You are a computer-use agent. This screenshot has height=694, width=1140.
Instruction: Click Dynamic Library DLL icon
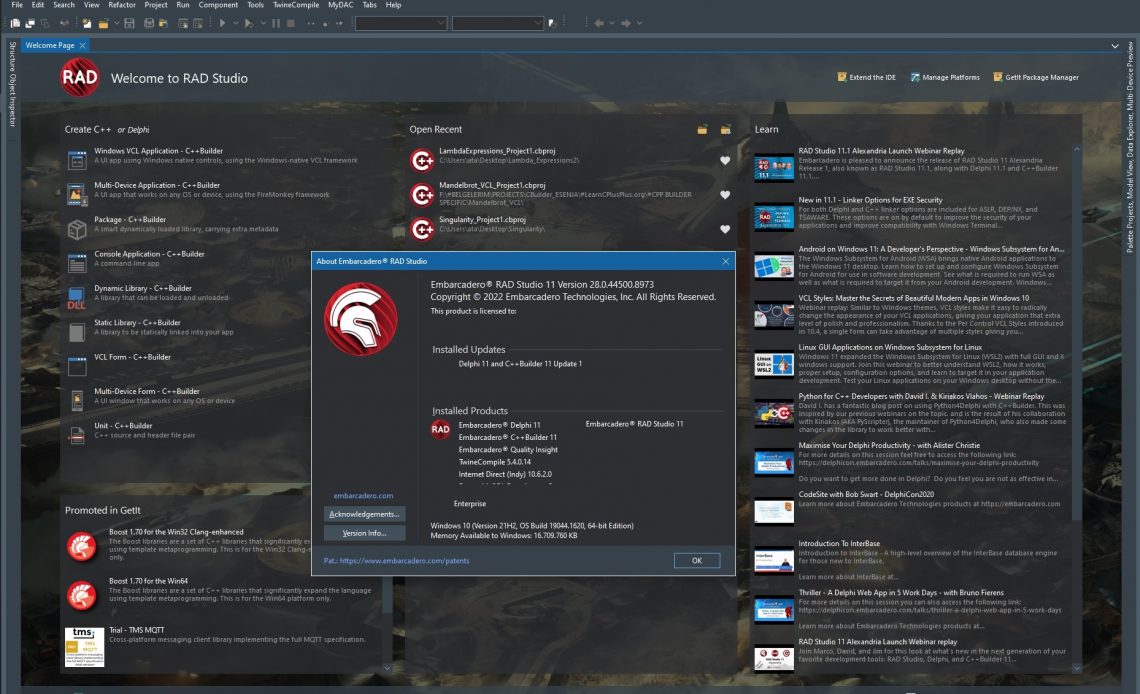tap(77, 297)
